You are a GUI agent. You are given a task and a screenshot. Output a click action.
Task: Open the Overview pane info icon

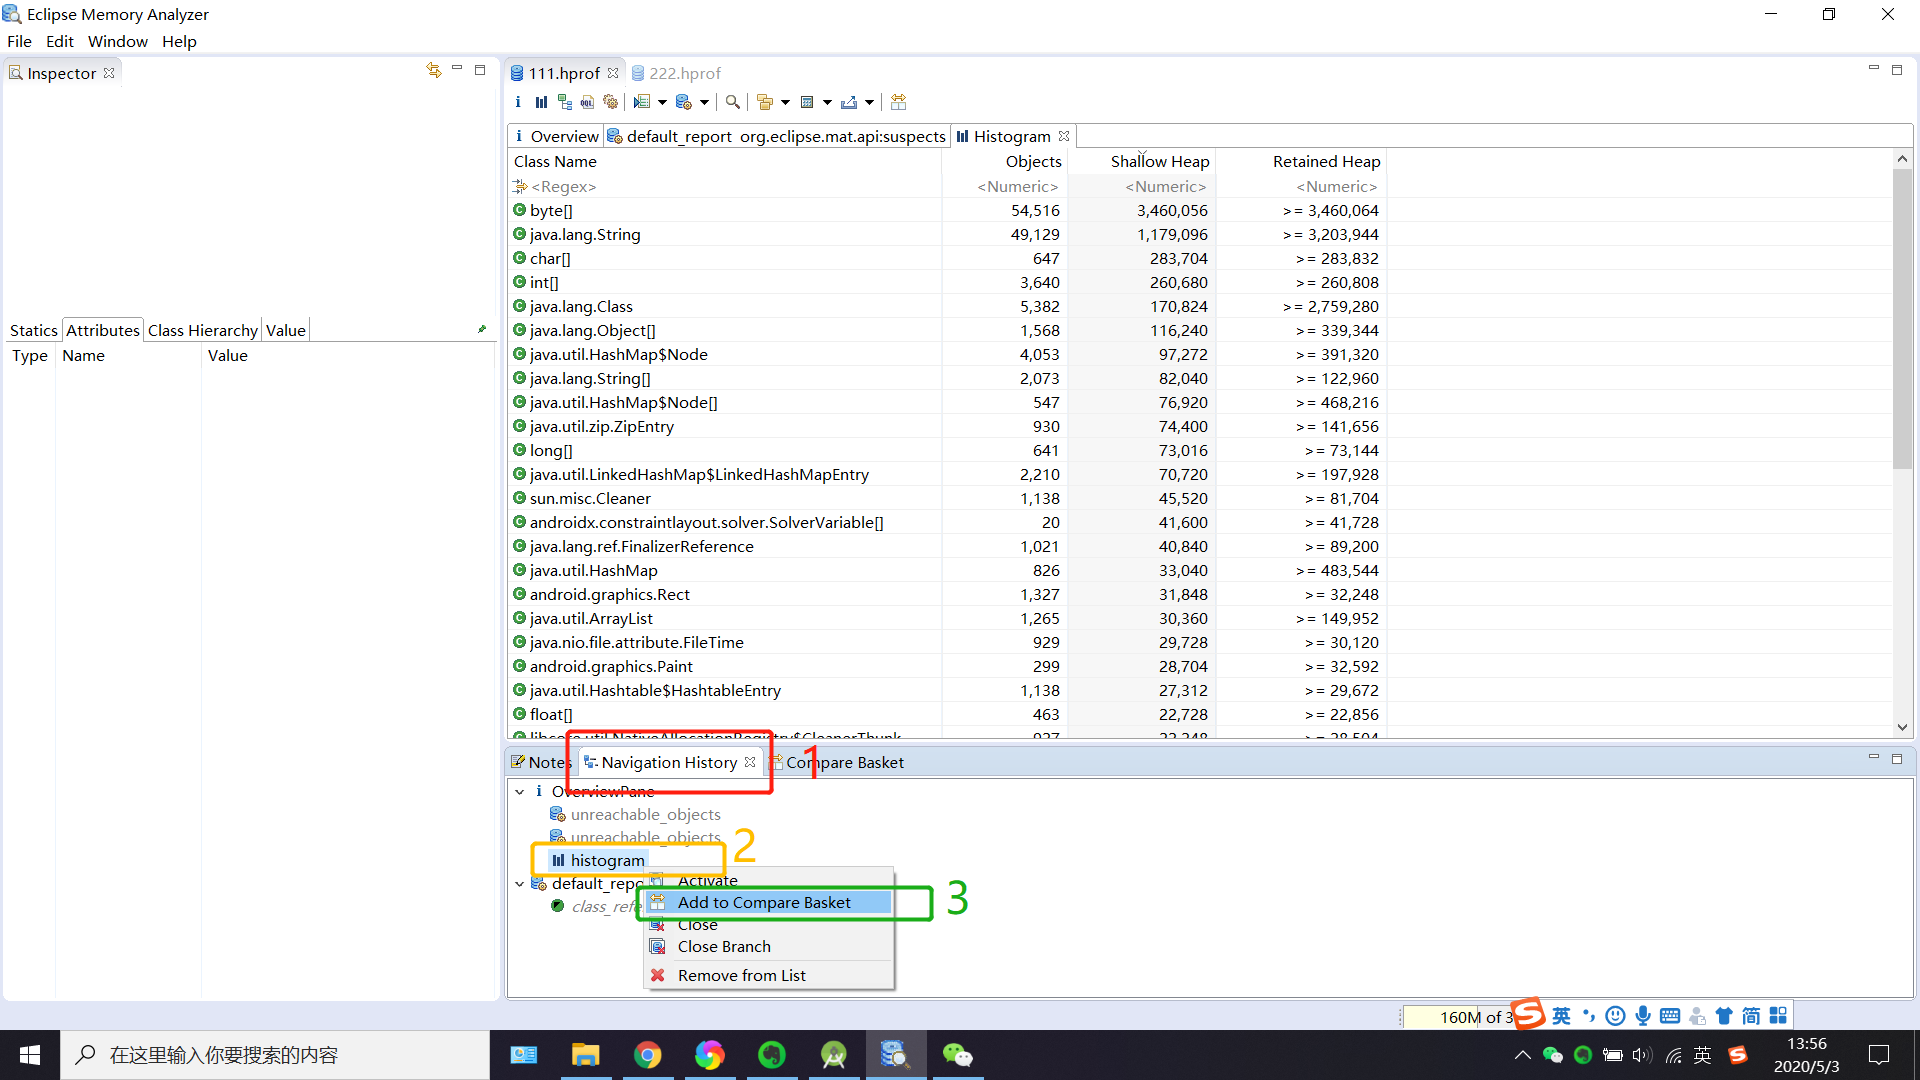tap(518, 102)
